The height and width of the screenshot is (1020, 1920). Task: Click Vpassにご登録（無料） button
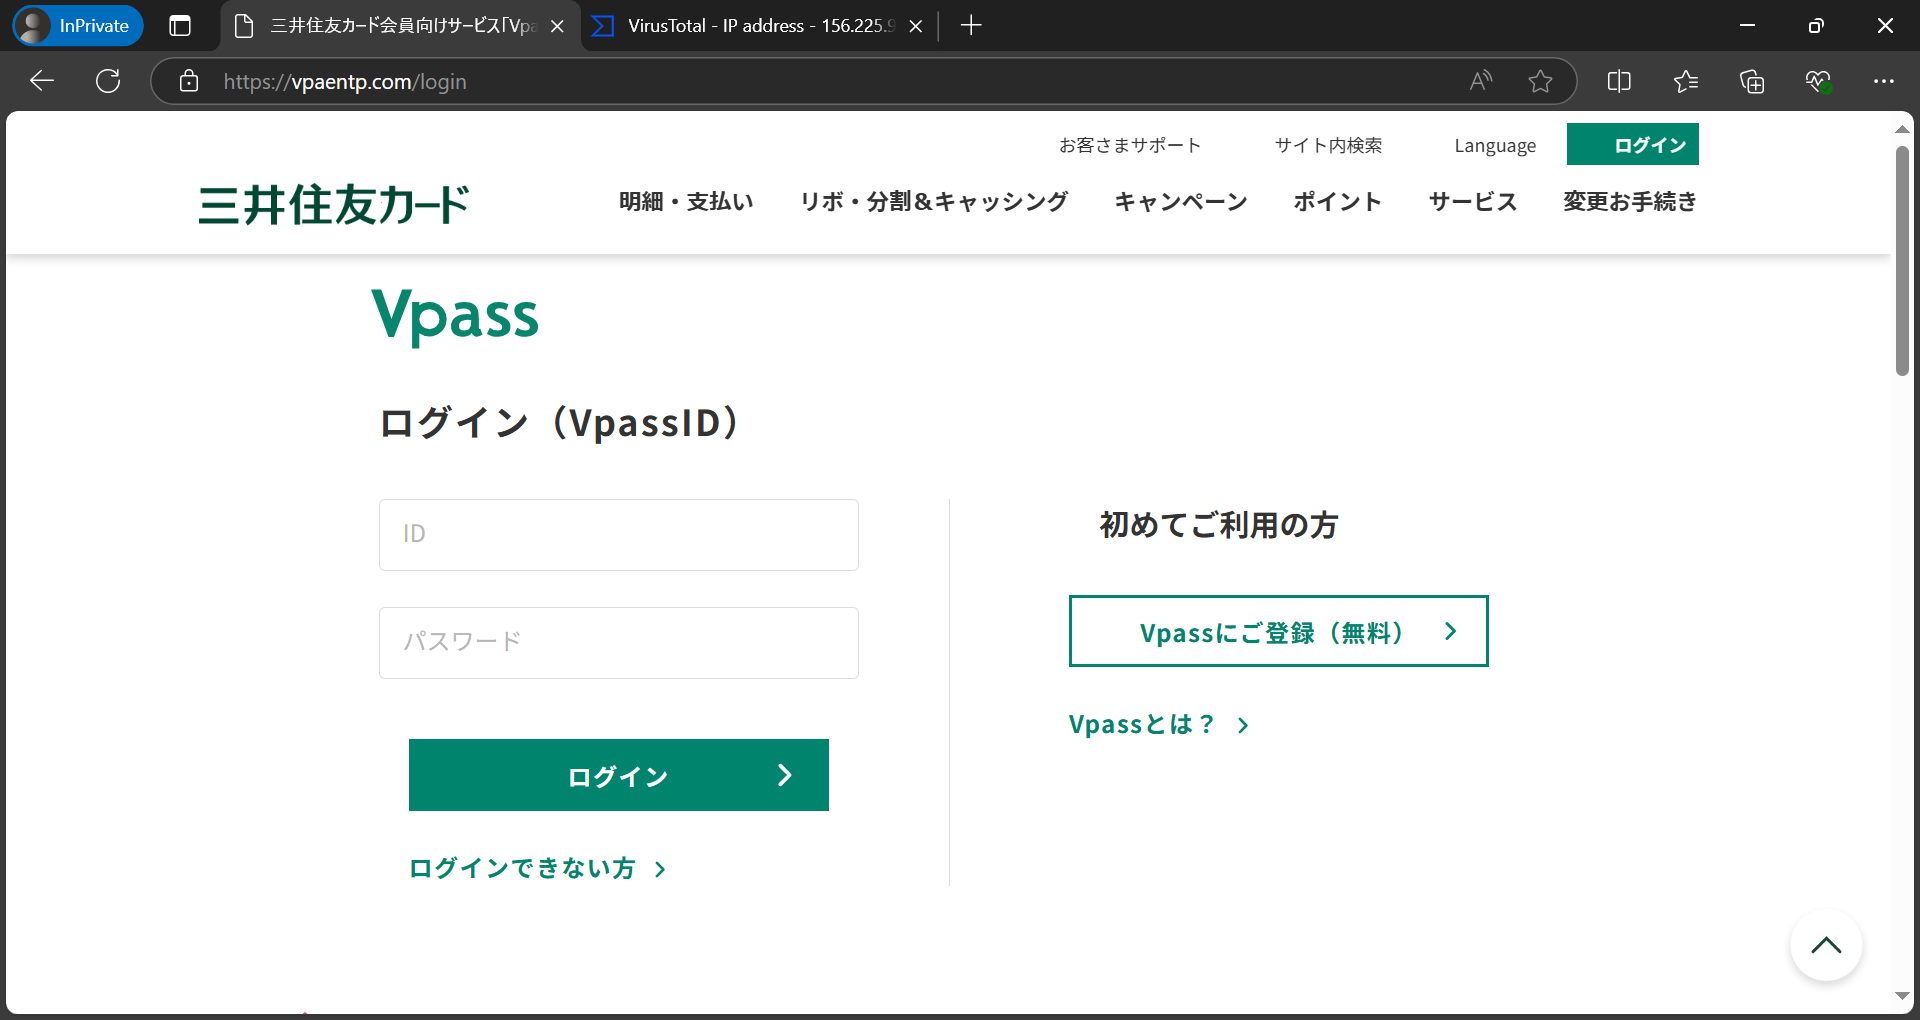click(x=1279, y=631)
